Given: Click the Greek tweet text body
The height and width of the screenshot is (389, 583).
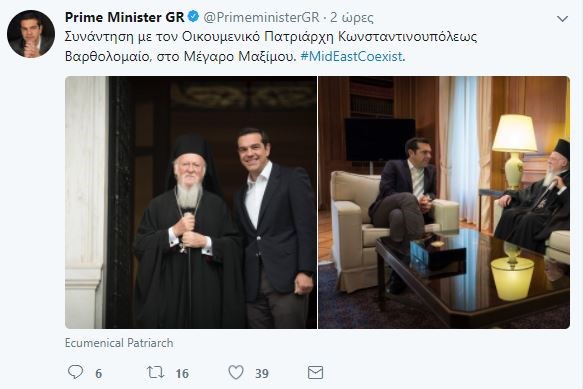Looking at the screenshot, I should coord(271,46).
